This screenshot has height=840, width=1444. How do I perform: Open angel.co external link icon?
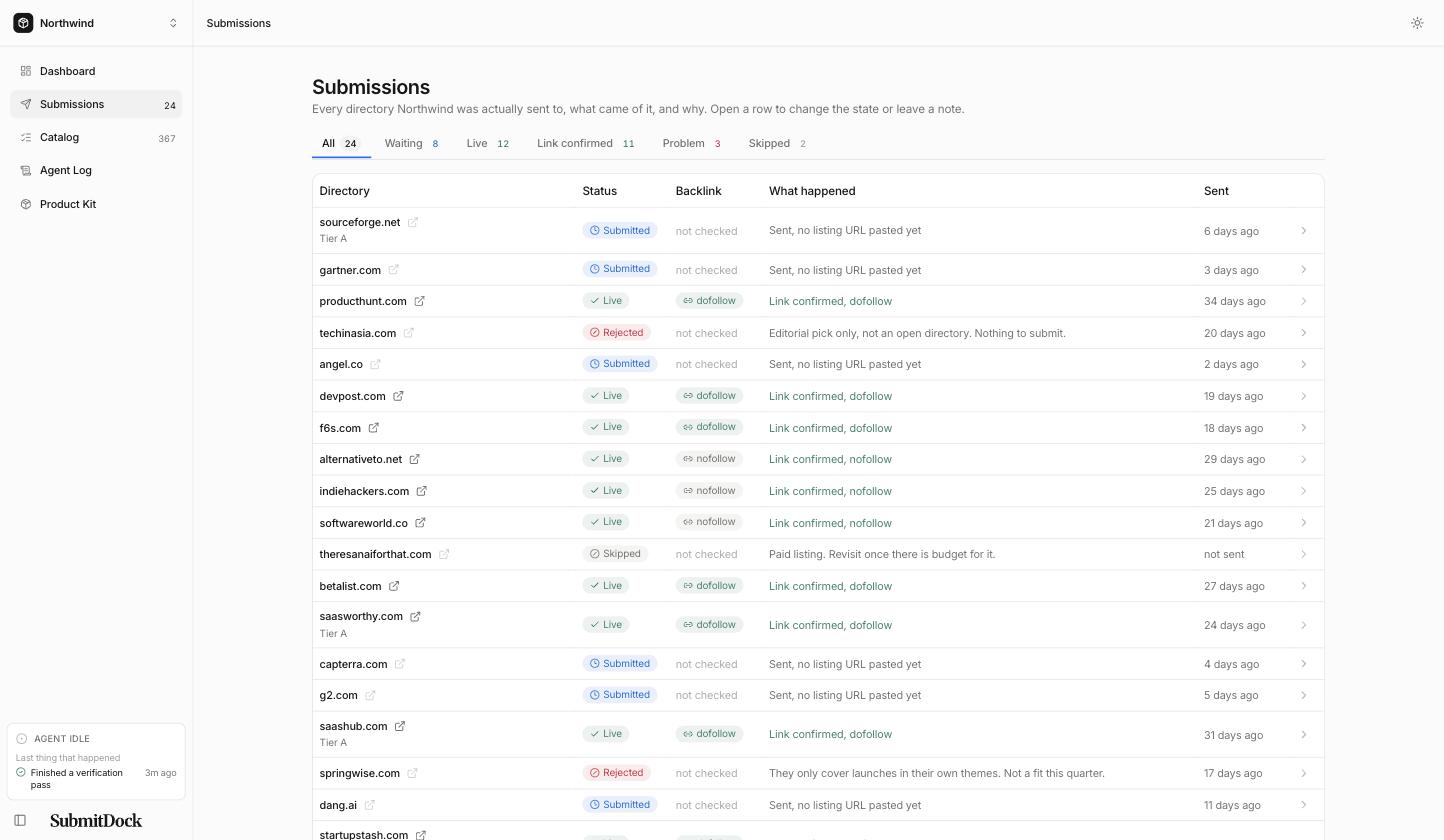point(376,364)
